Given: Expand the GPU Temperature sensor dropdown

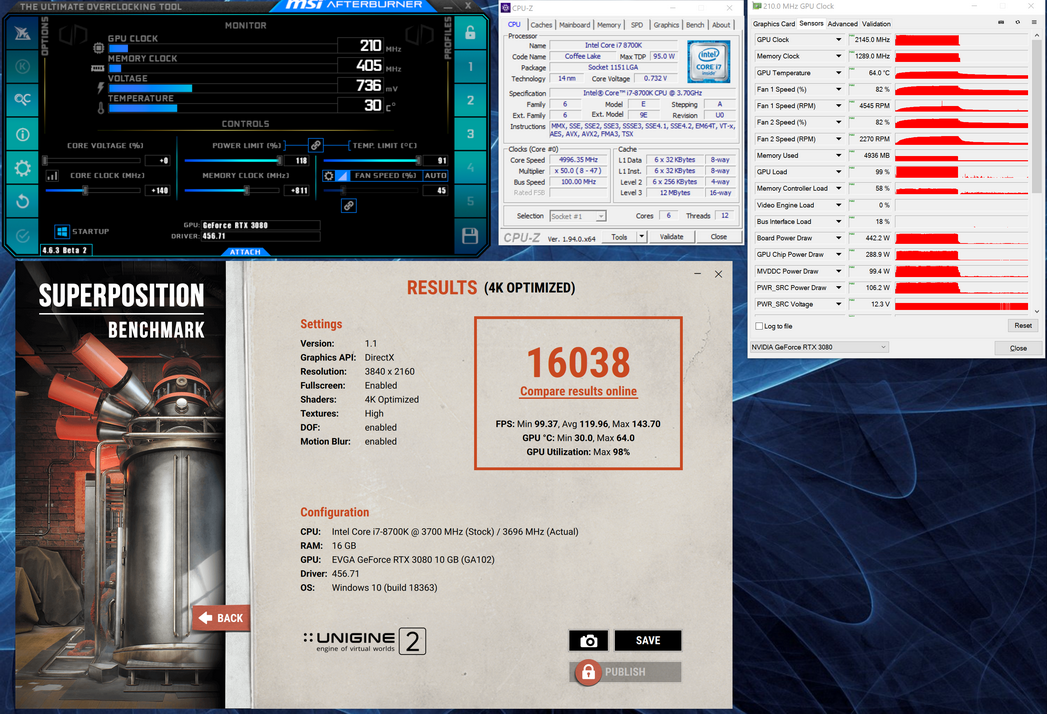Looking at the screenshot, I should (x=839, y=73).
